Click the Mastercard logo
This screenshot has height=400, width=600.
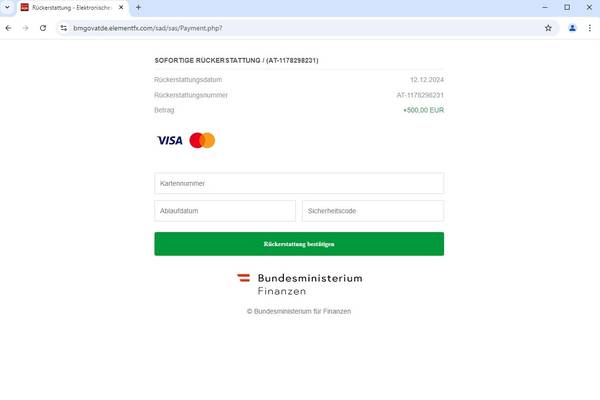[202, 140]
